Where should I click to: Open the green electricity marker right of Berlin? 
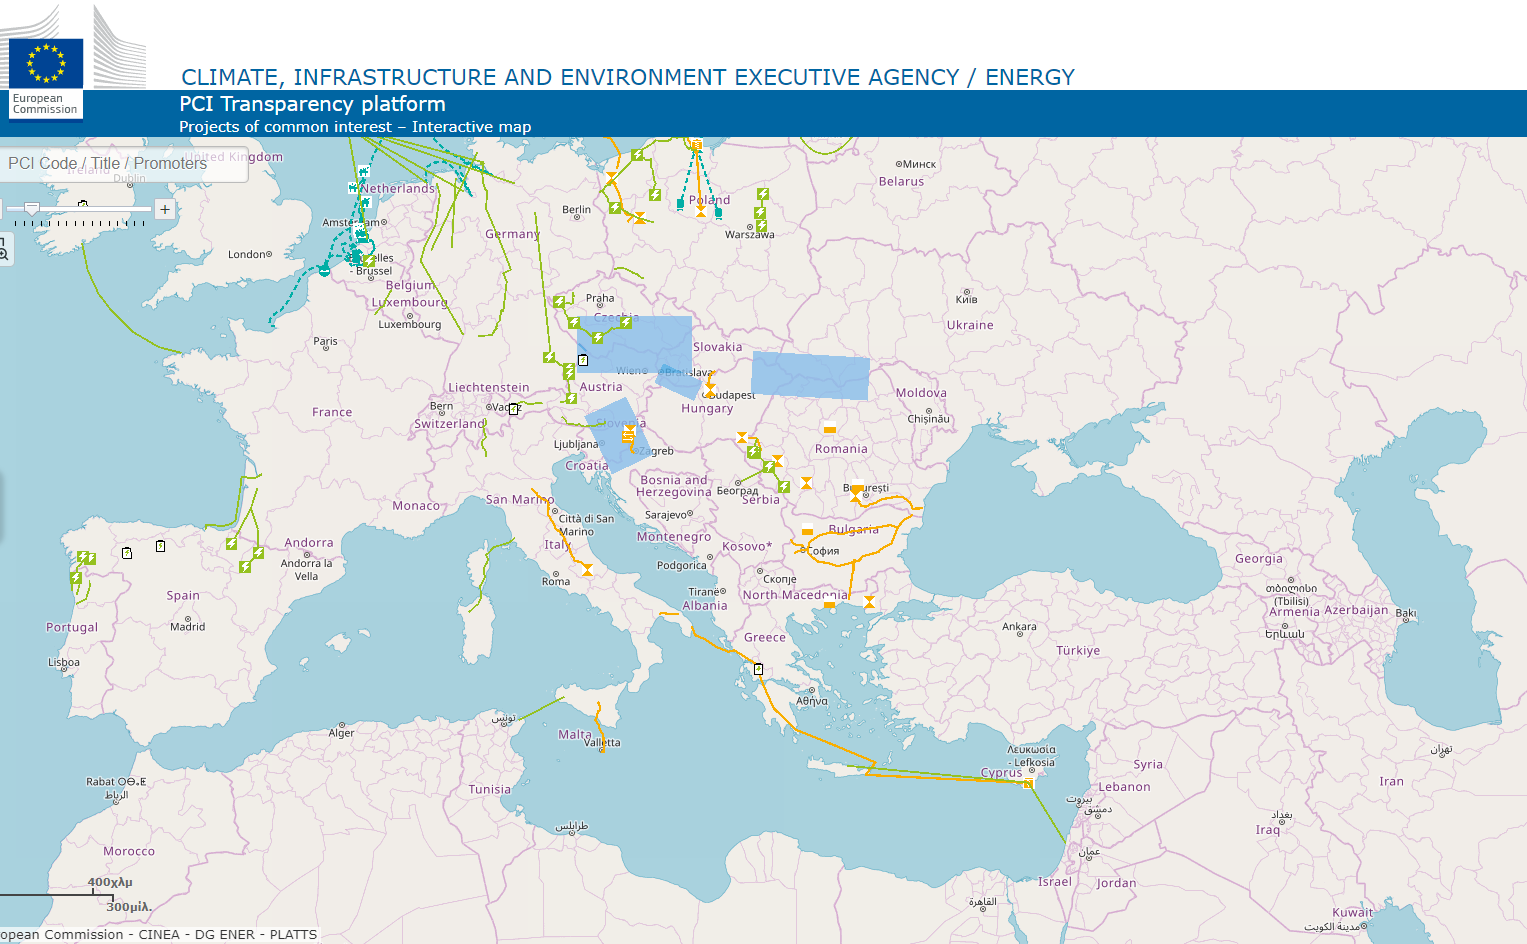point(615,208)
